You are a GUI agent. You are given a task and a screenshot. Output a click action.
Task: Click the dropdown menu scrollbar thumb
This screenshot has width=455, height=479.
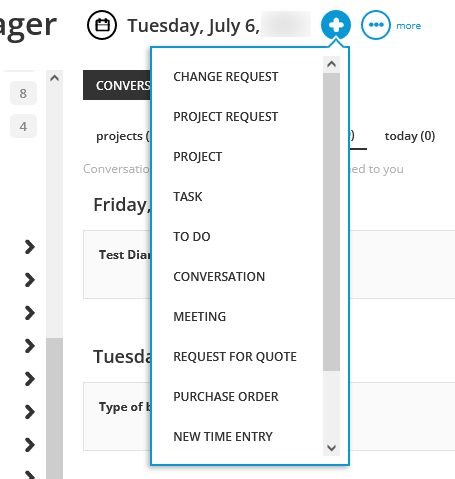(x=331, y=222)
